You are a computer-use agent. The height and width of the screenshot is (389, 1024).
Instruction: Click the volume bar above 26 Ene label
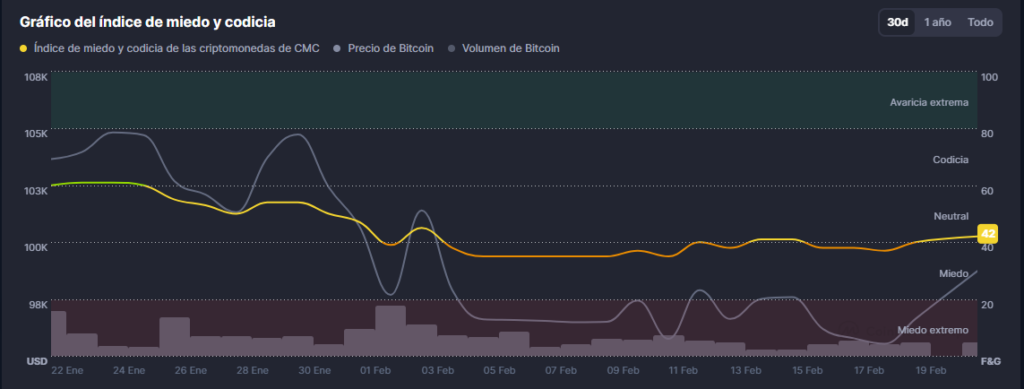[174, 337]
